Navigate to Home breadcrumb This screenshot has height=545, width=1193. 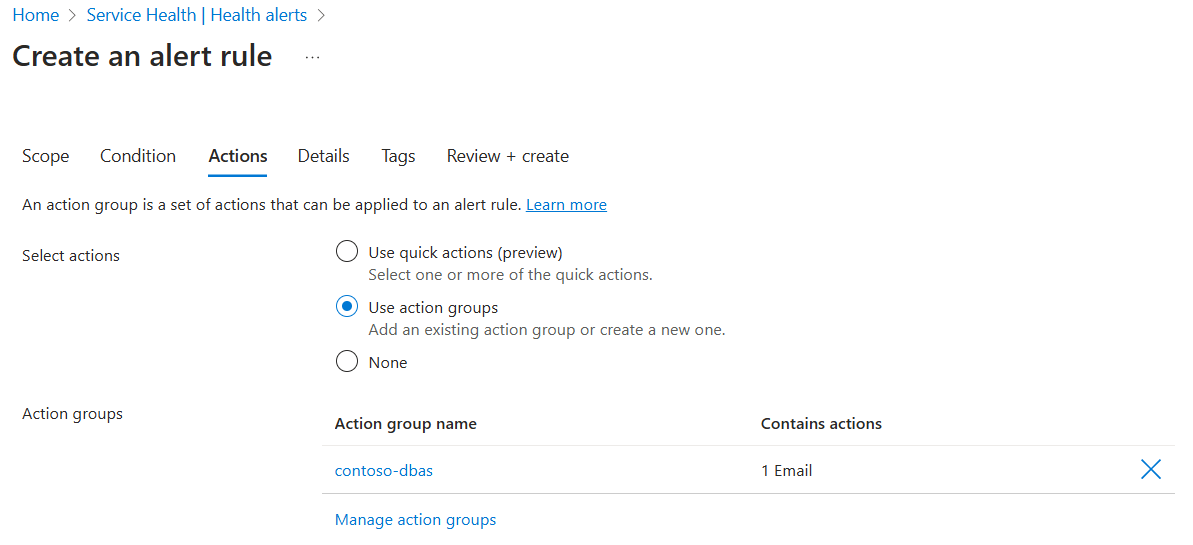35,15
